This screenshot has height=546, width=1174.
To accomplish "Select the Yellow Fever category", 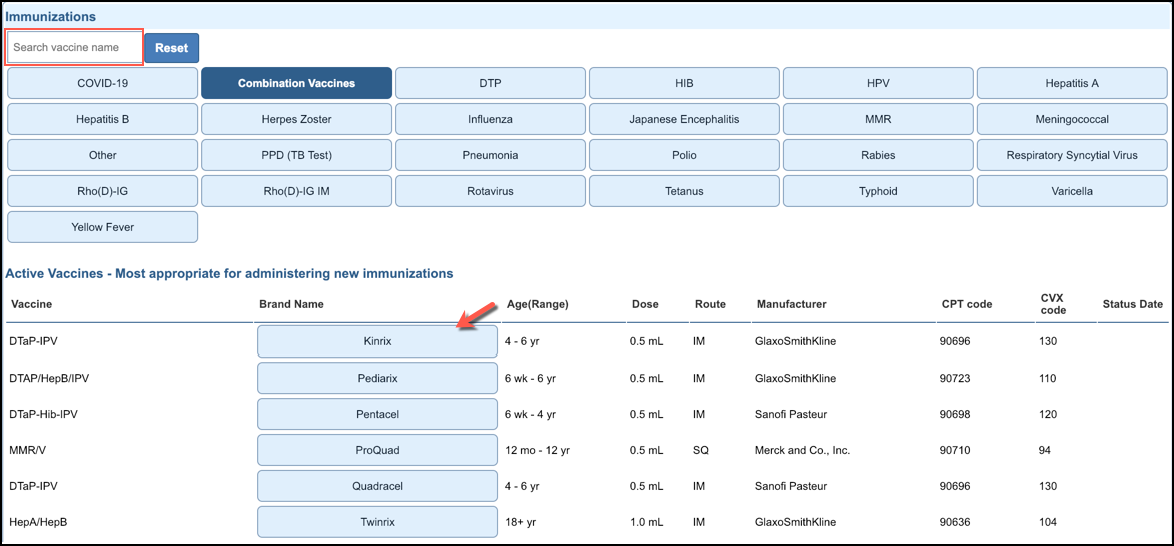I will (103, 227).
